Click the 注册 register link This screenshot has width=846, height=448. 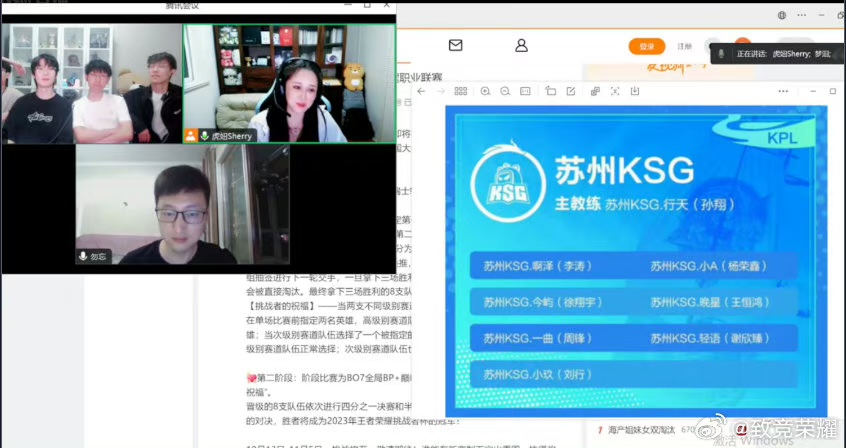[x=684, y=46]
